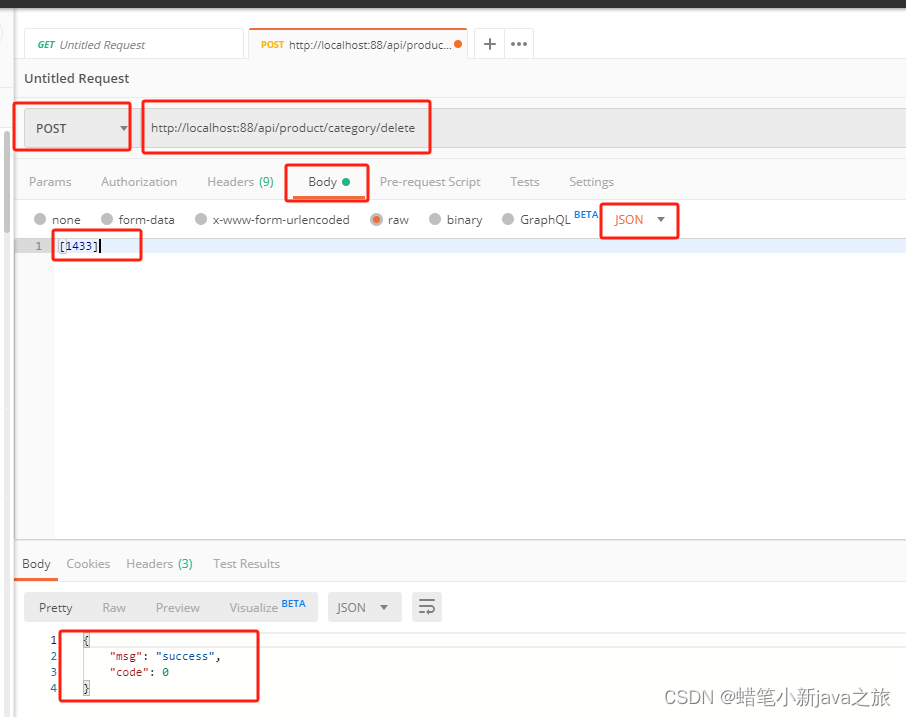Click the left sidebar vertical scrollbar

click(x=6, y=182)
